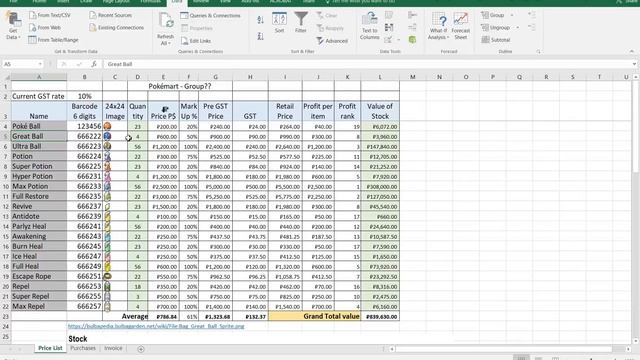This screenshot has height=360, width=640.
Task: Click the formula bar containing Great Ball
Action: 367,64
